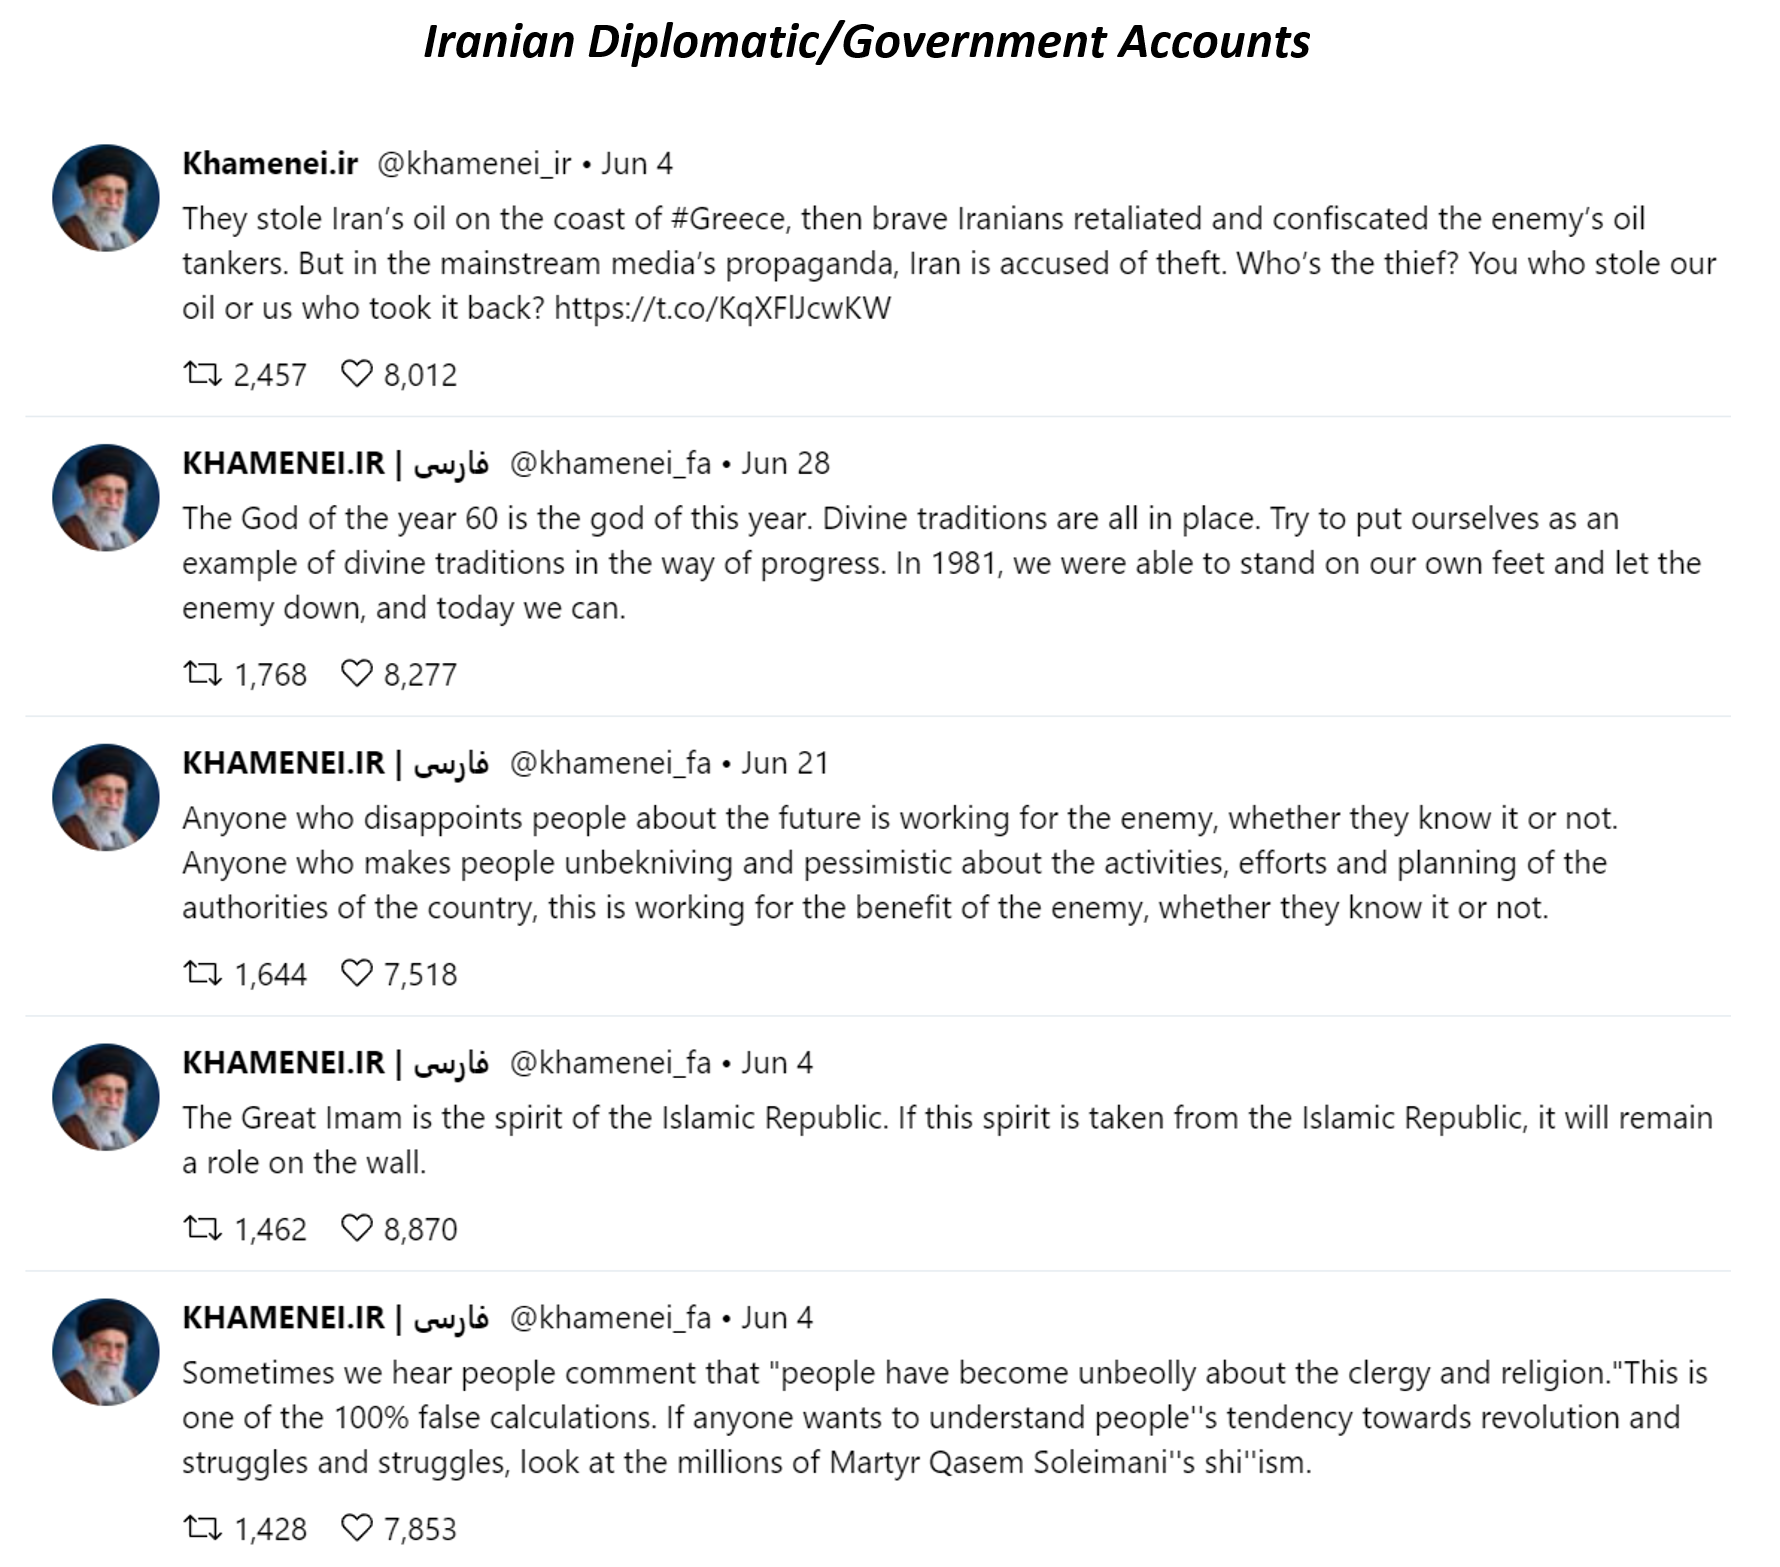Click heart icon showing 7,853 likes
Image resolution: width=1780 pixels, height=1567 pixels.
pos(357,1528)
